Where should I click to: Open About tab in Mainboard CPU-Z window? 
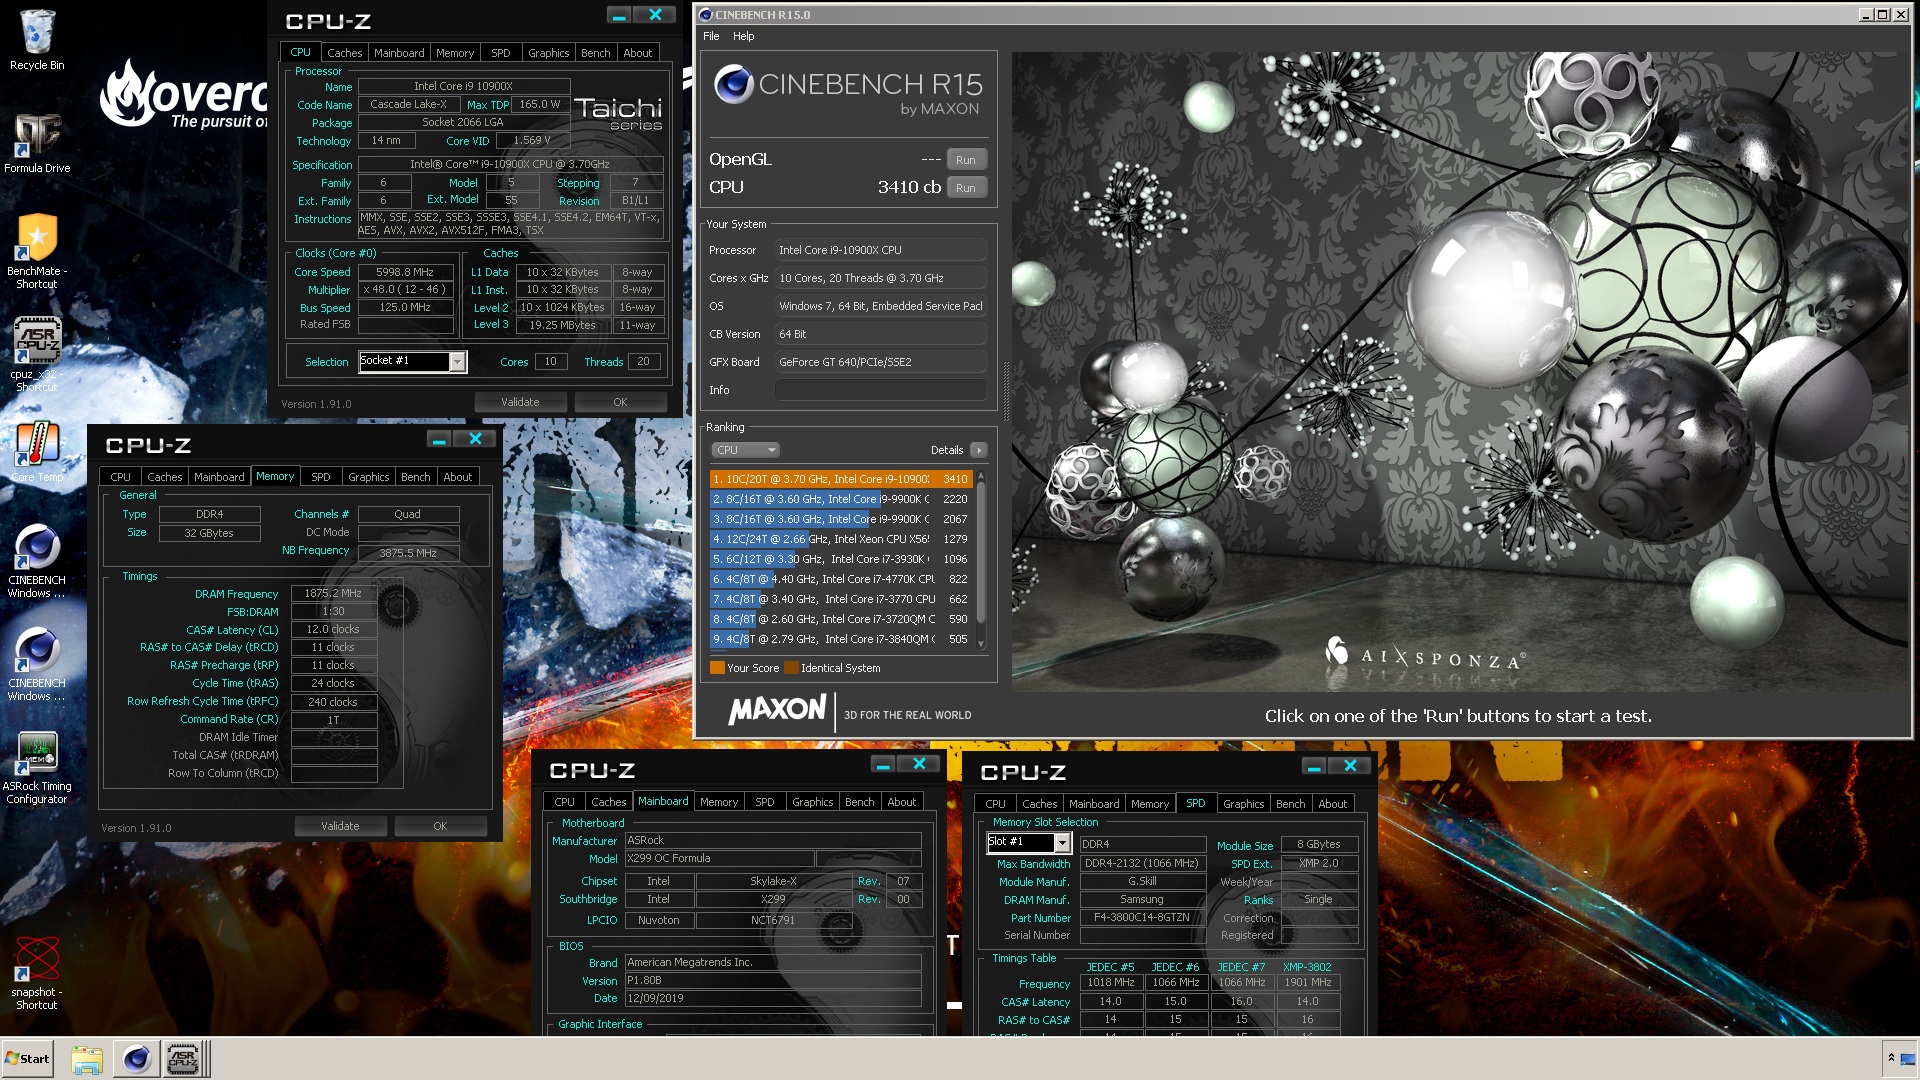901,802
